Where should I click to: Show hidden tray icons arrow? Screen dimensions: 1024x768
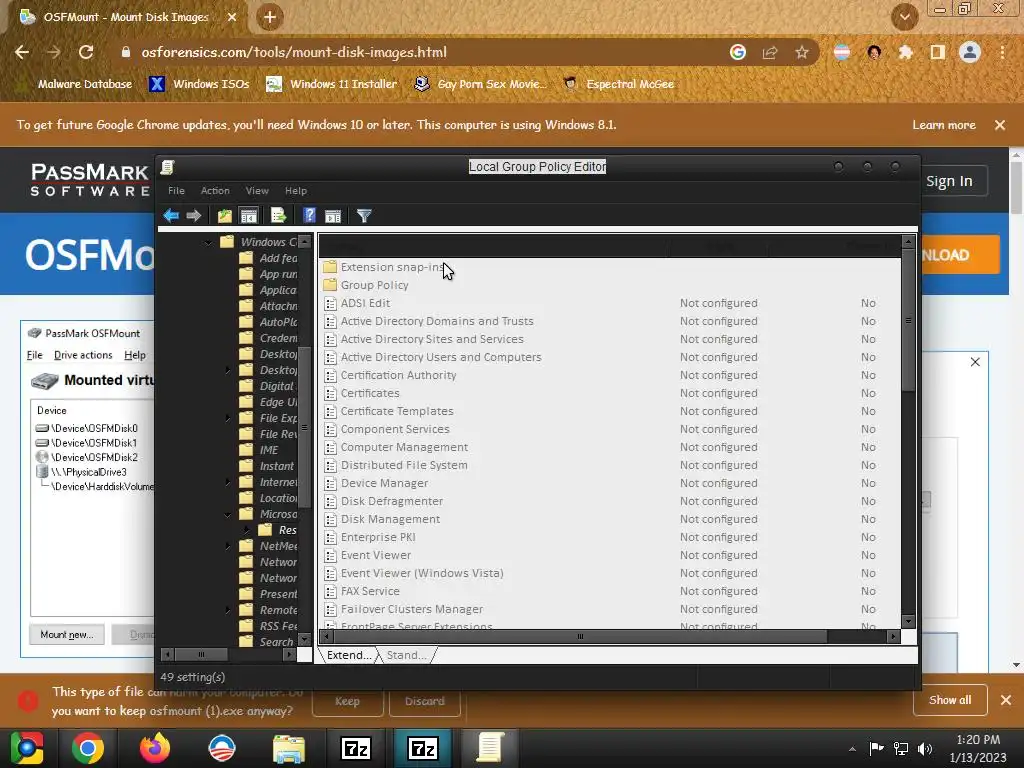coord(852,749)
